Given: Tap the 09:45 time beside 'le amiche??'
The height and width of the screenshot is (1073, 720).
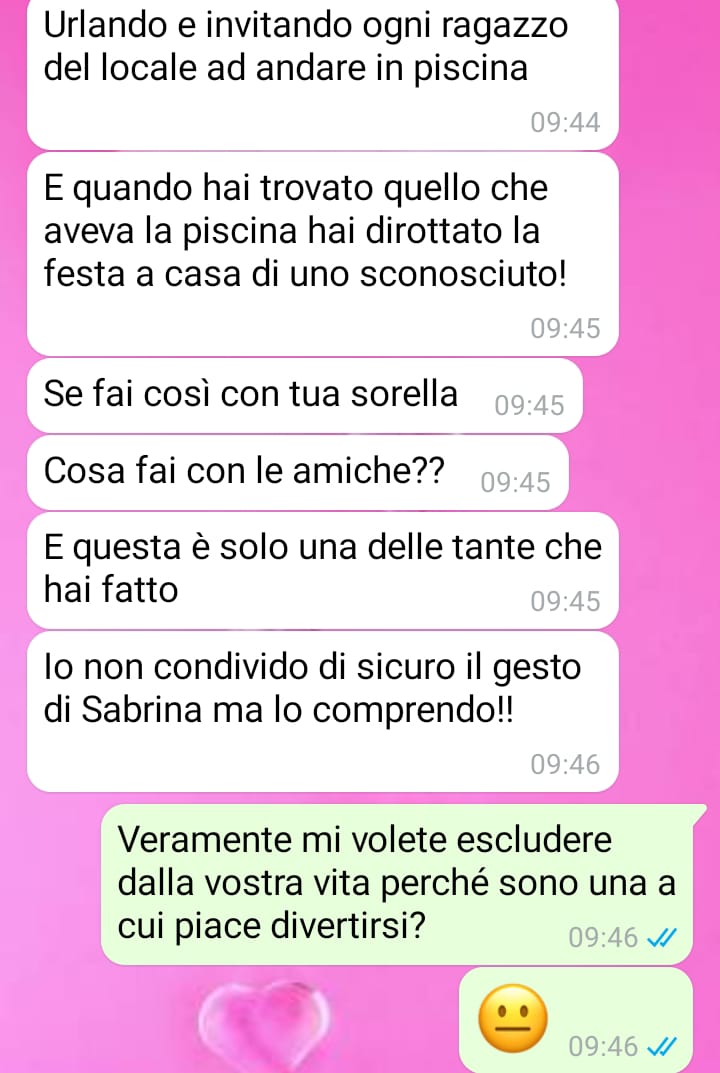Looking at the screenshot, I should pos(515,483).
